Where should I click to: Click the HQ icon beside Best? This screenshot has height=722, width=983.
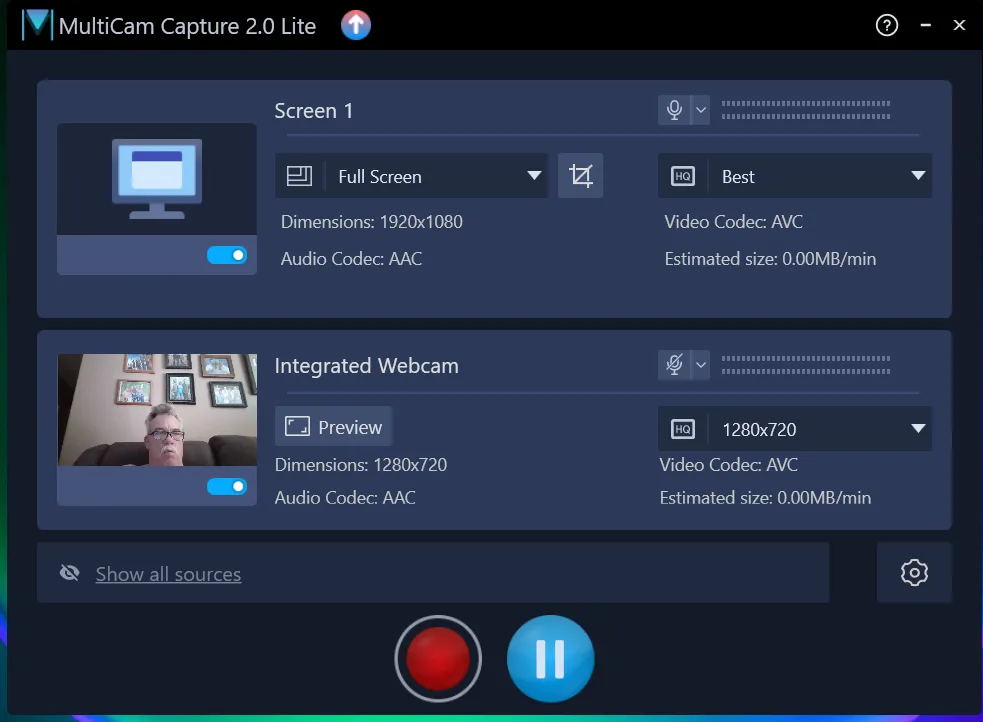coord(683,176)
